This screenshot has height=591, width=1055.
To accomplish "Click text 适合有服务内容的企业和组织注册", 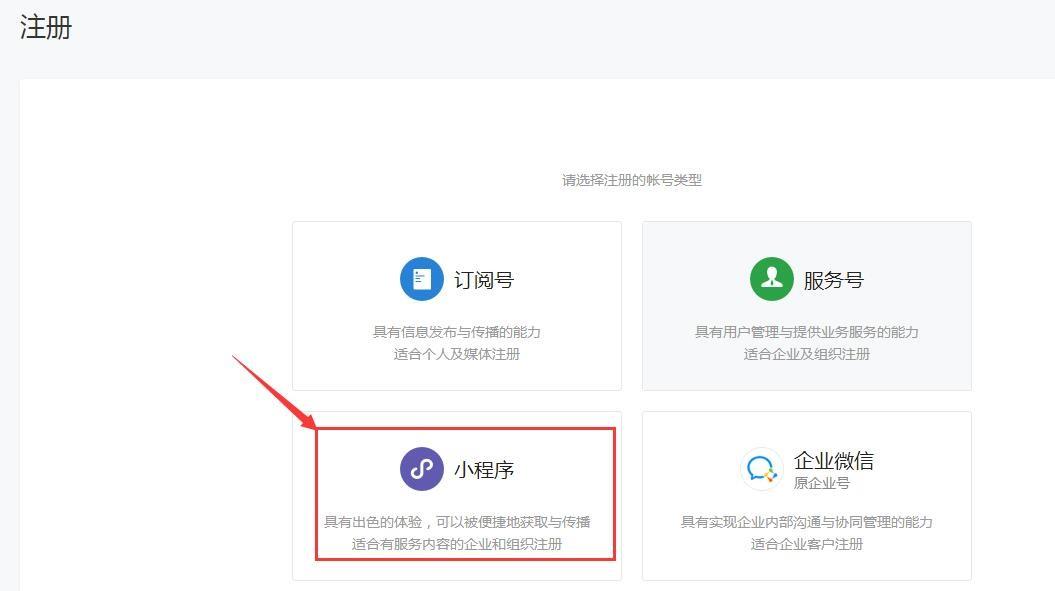I will (457, 544).
